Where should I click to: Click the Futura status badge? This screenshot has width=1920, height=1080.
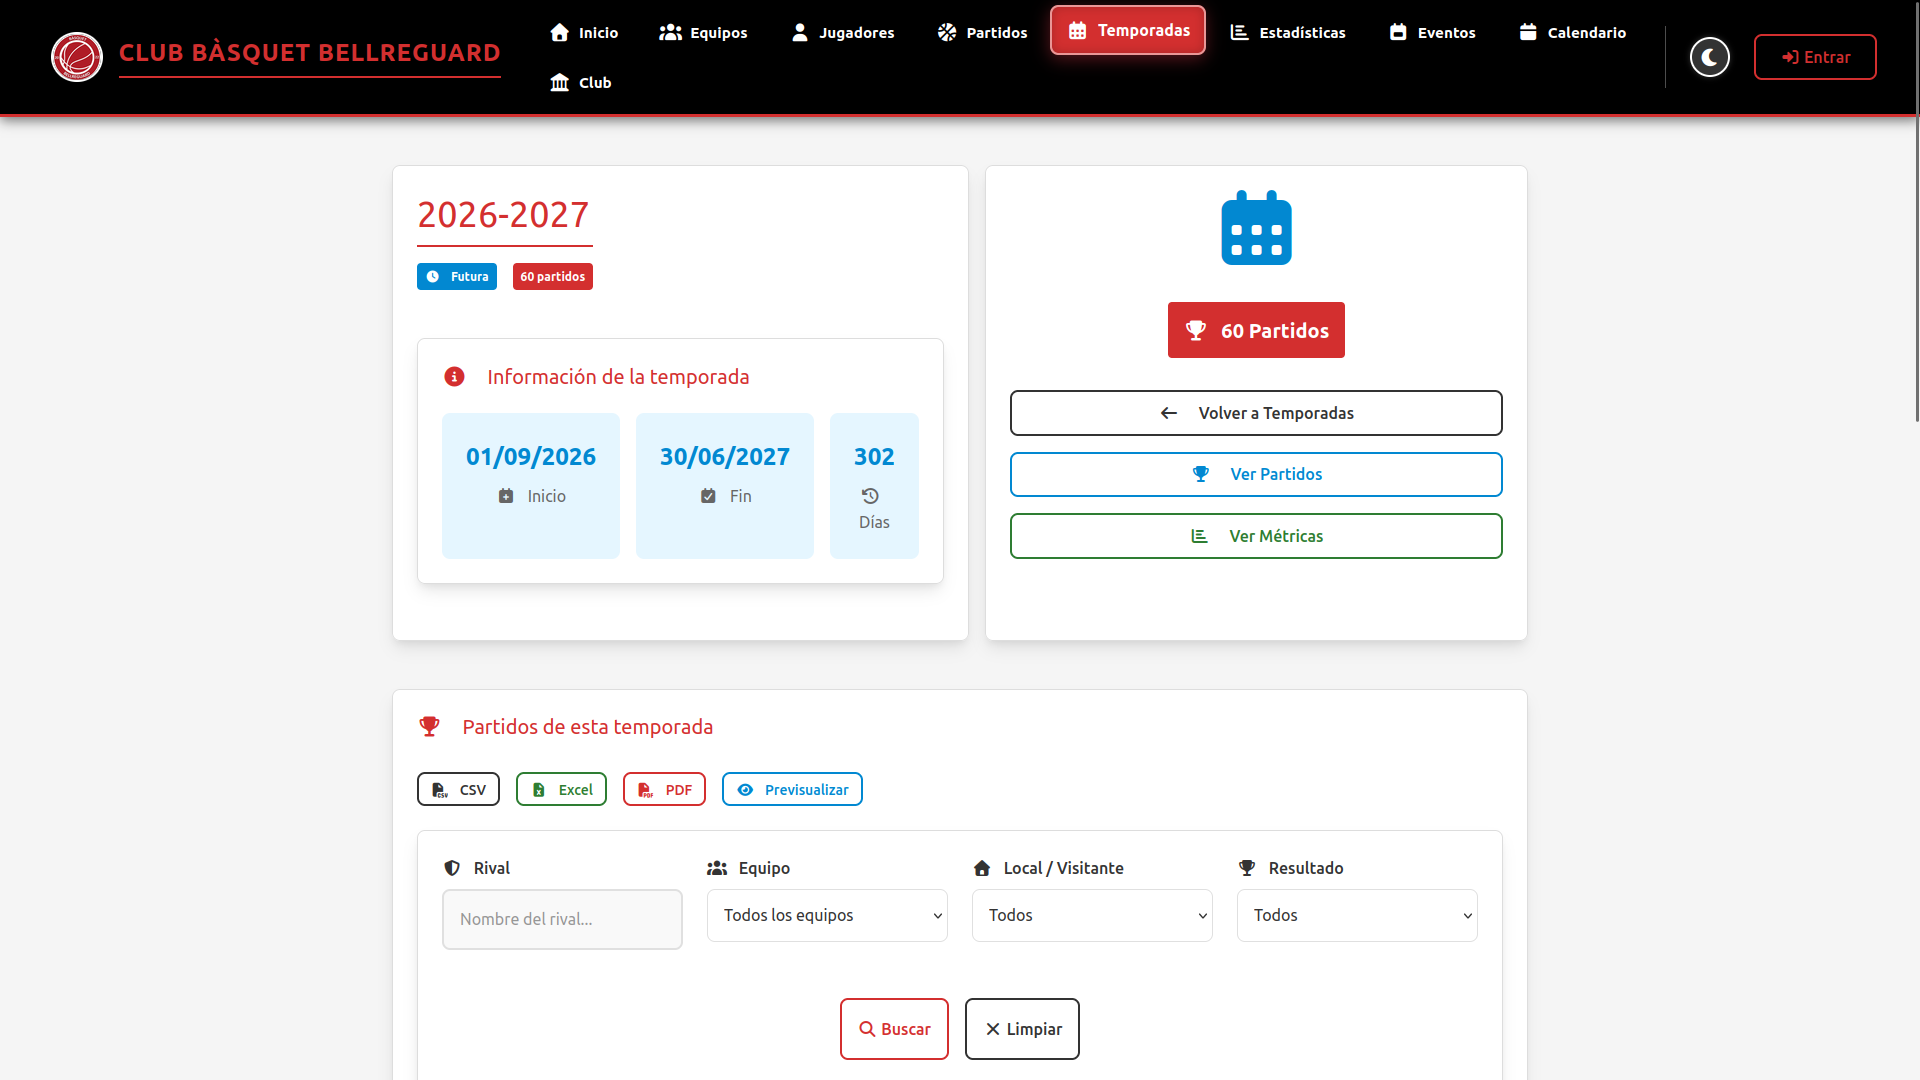click(x=457, y=276)
